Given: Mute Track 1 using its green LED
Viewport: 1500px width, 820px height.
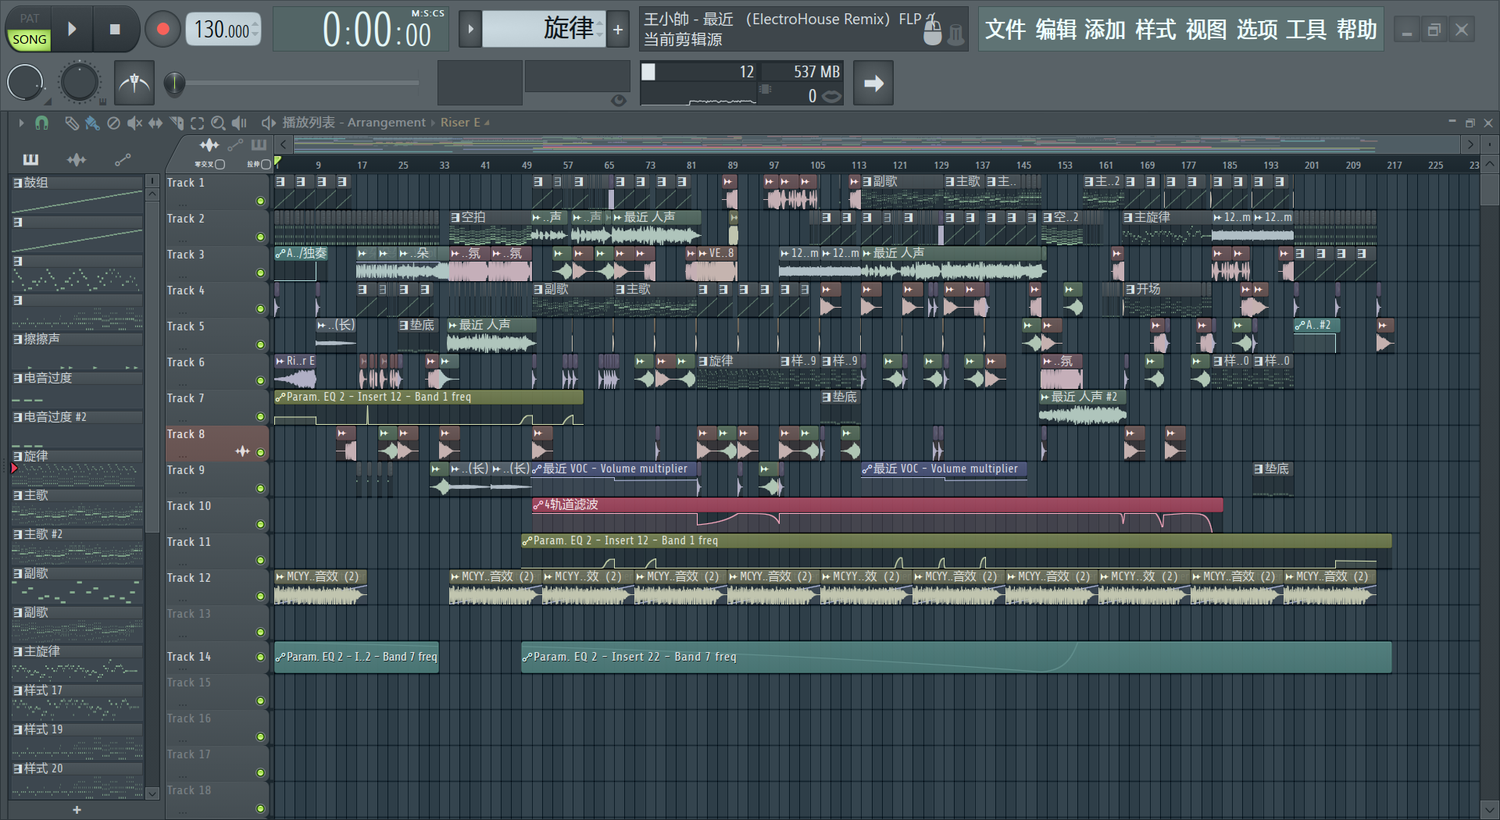Looking at the screenshot, I should (261, 201).
